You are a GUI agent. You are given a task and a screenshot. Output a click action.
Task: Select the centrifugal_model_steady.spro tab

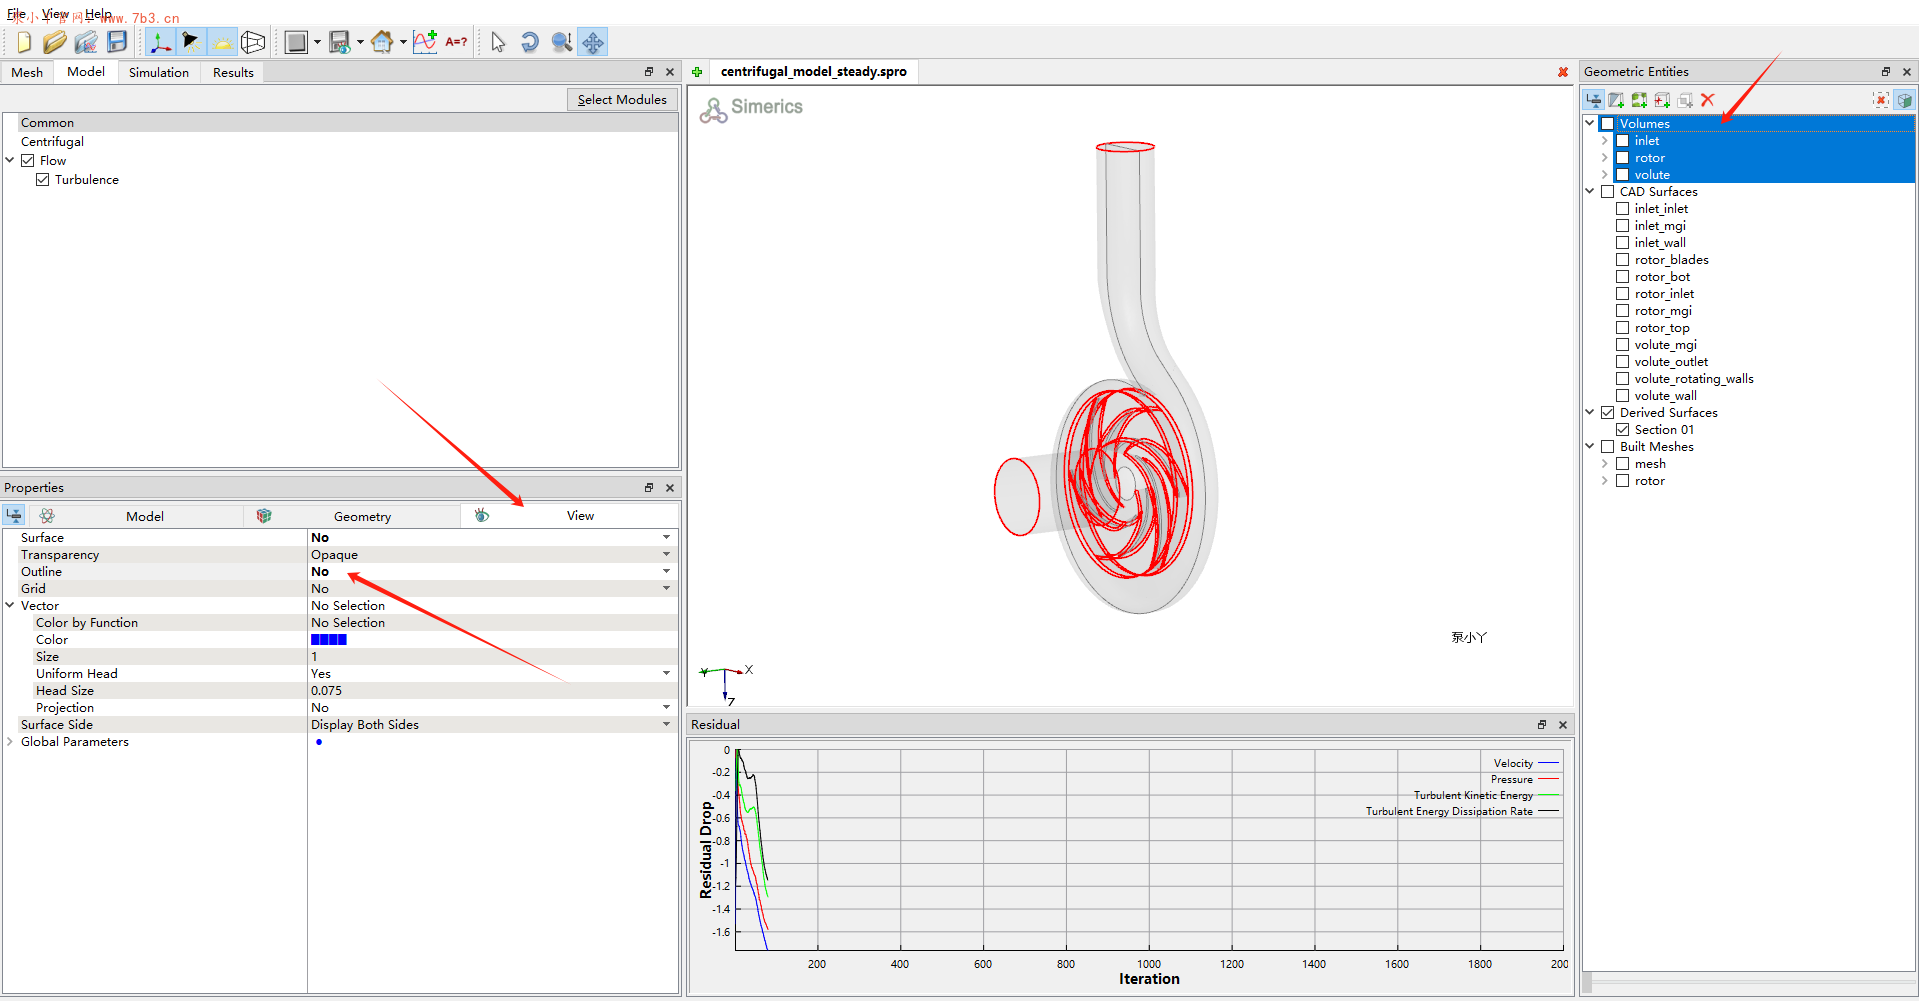[x=814, y=72]
